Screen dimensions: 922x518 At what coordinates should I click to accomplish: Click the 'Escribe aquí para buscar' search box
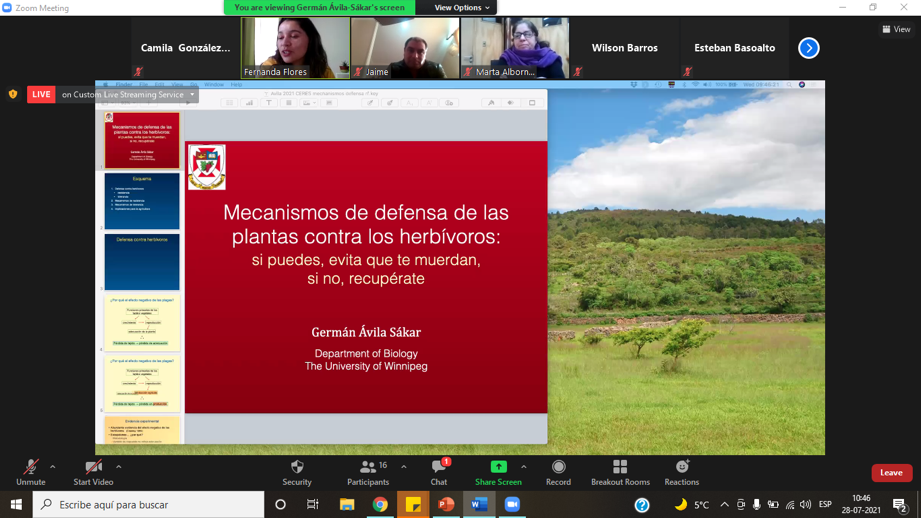coord(148,504)
